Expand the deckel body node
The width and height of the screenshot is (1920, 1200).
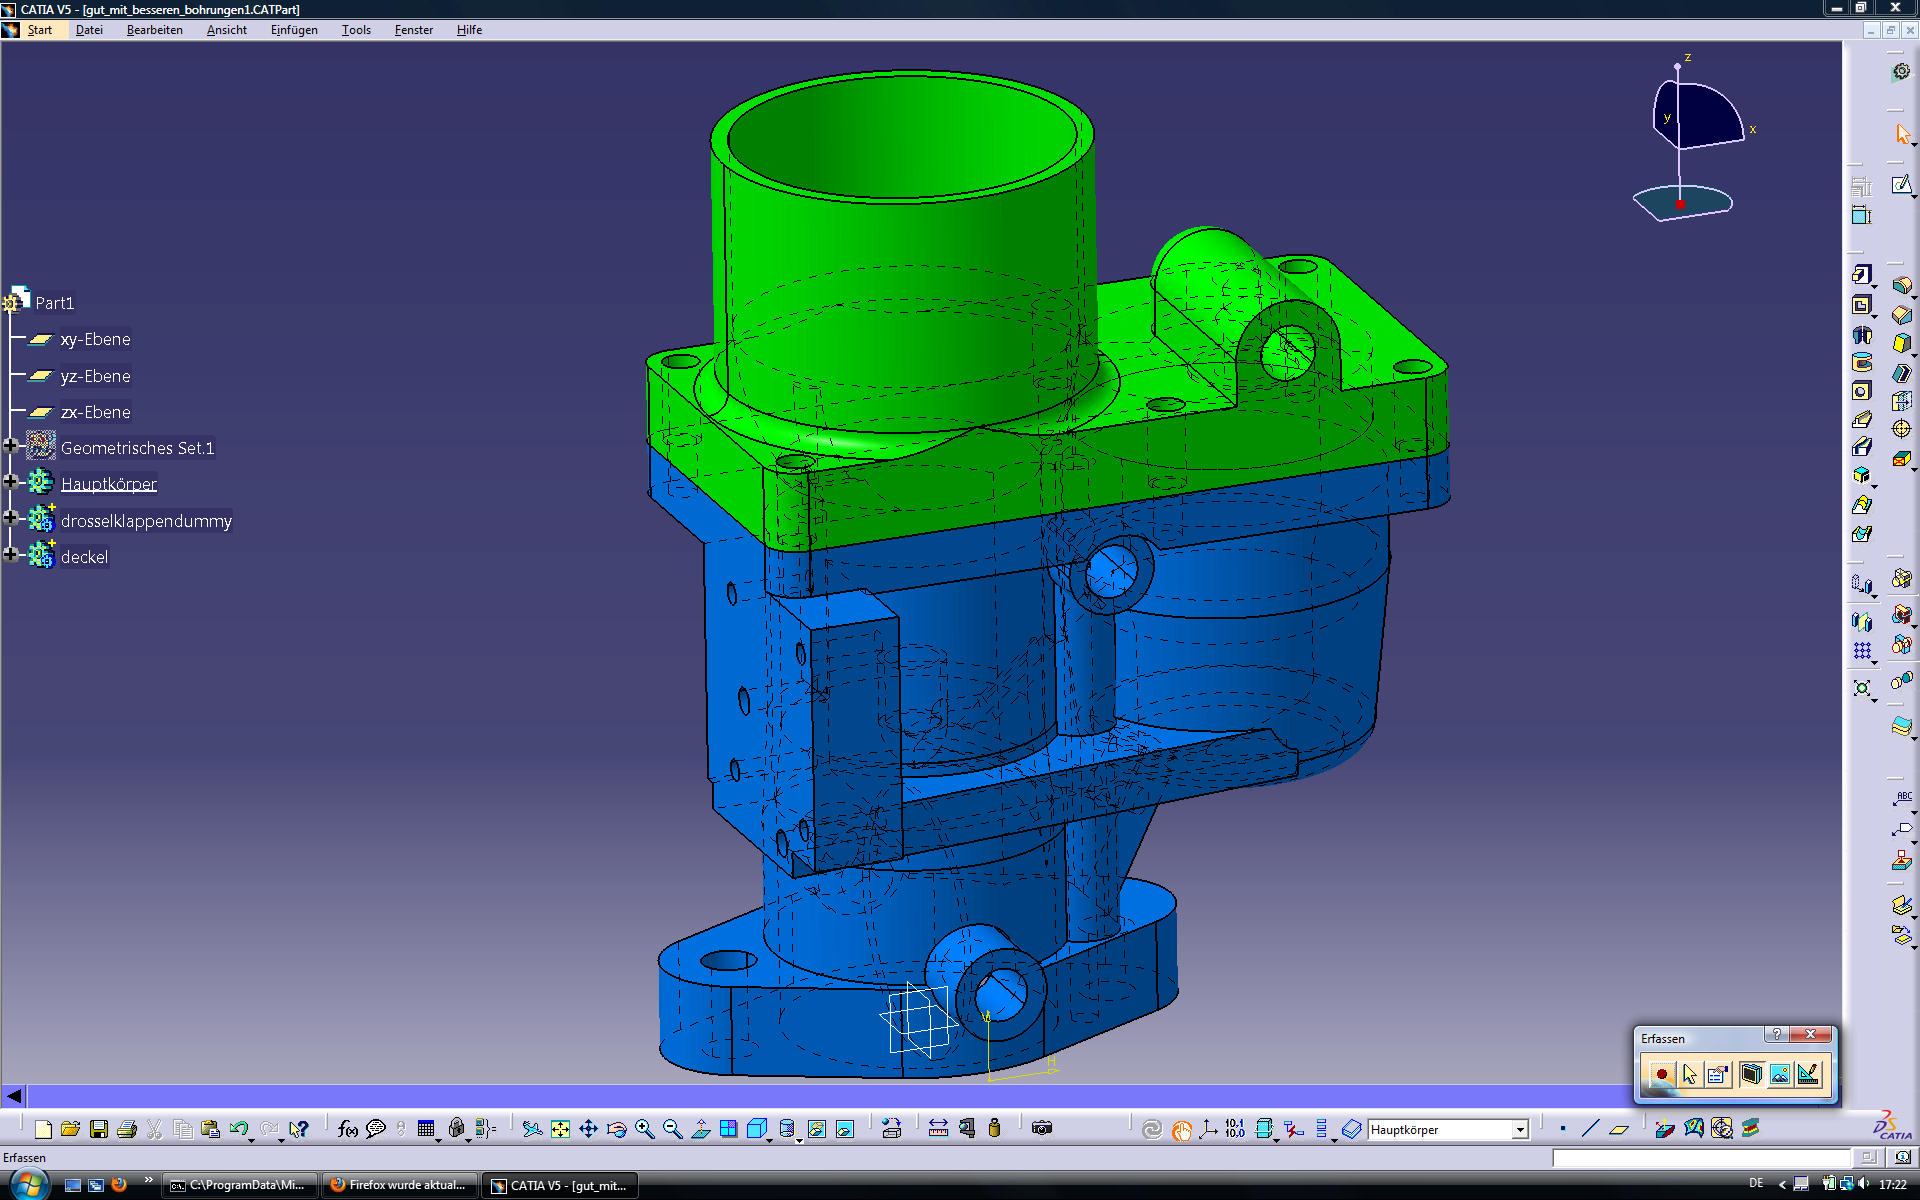click(11, 555)
